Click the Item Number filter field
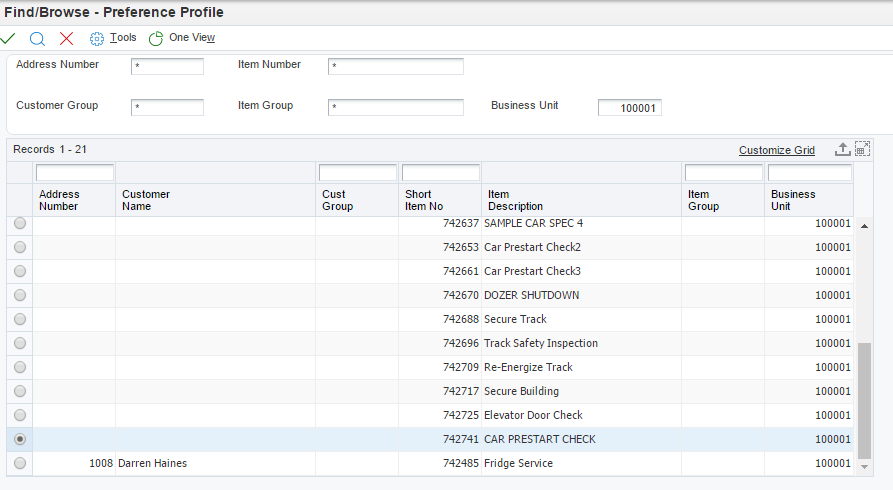 click(395, 67)
